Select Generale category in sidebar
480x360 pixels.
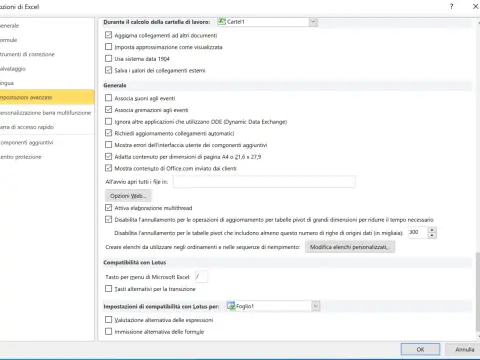click(47, 26)
